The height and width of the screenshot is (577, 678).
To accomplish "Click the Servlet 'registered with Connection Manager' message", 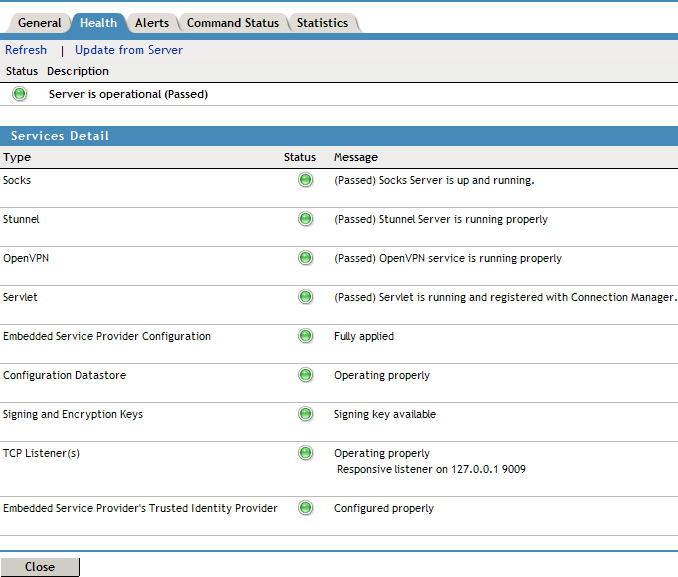I will (505, 297).
